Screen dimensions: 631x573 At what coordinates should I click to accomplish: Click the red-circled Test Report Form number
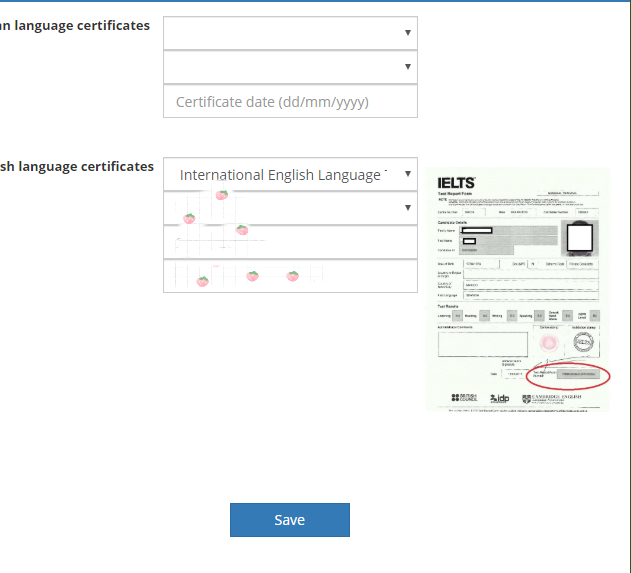point(581,373)
